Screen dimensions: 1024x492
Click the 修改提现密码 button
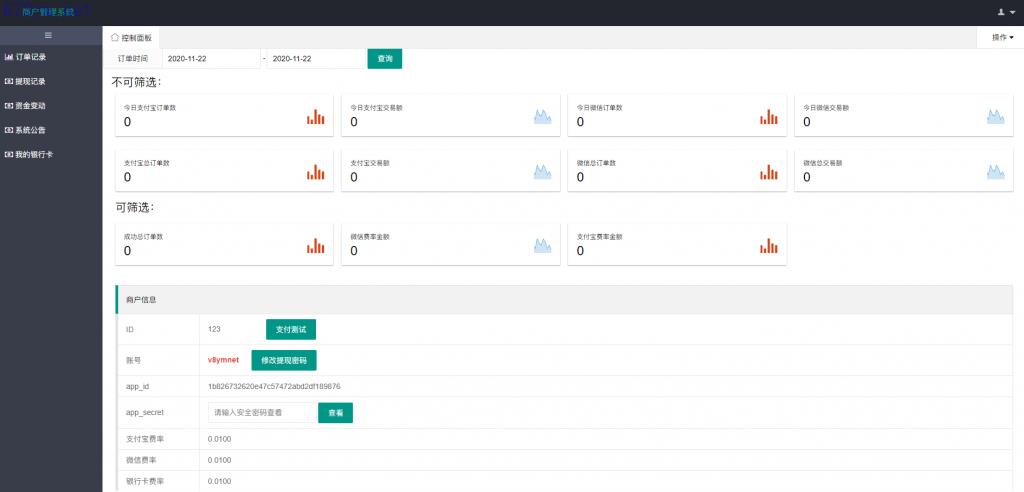coord(284,360)
